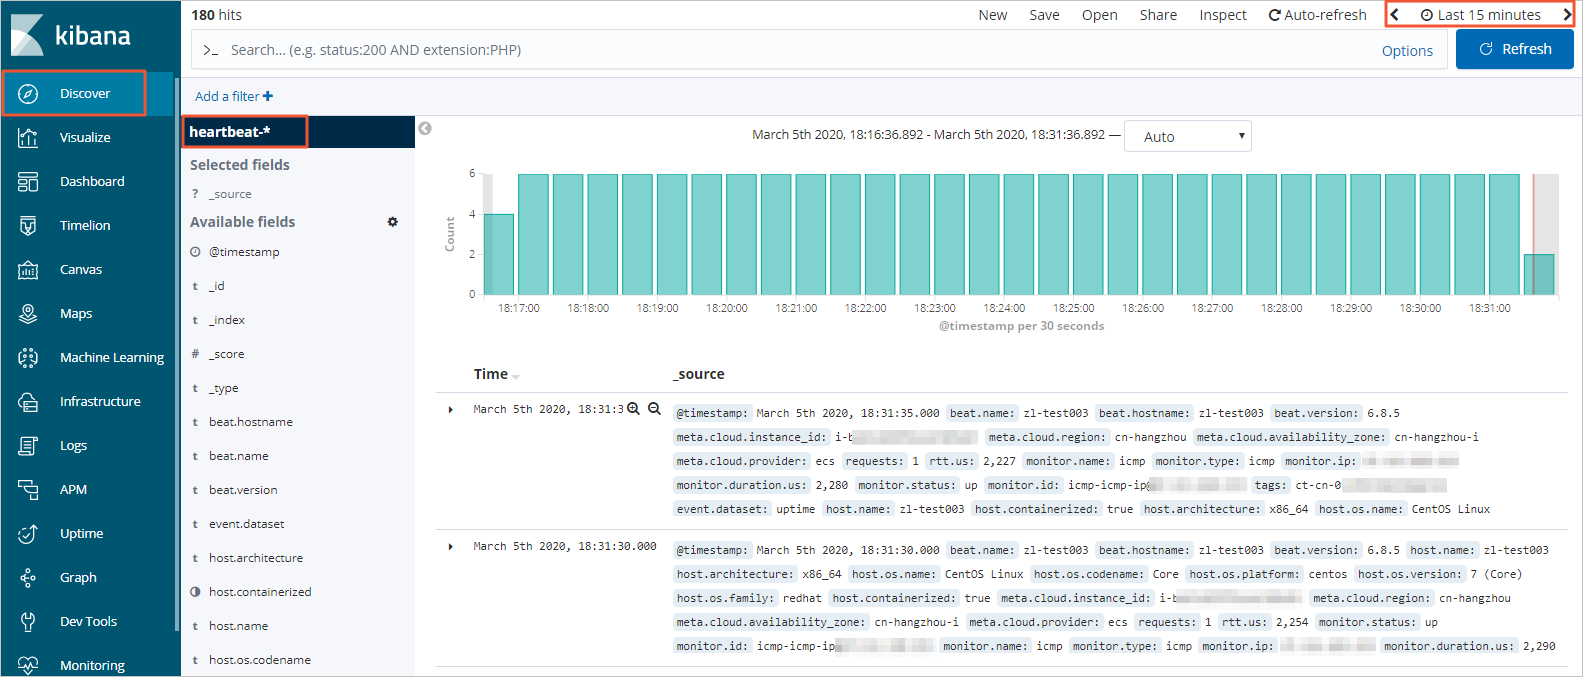Open the Inspect menu item
This screenshot has height=677, width=1583.
click(x=1223, y=15)
